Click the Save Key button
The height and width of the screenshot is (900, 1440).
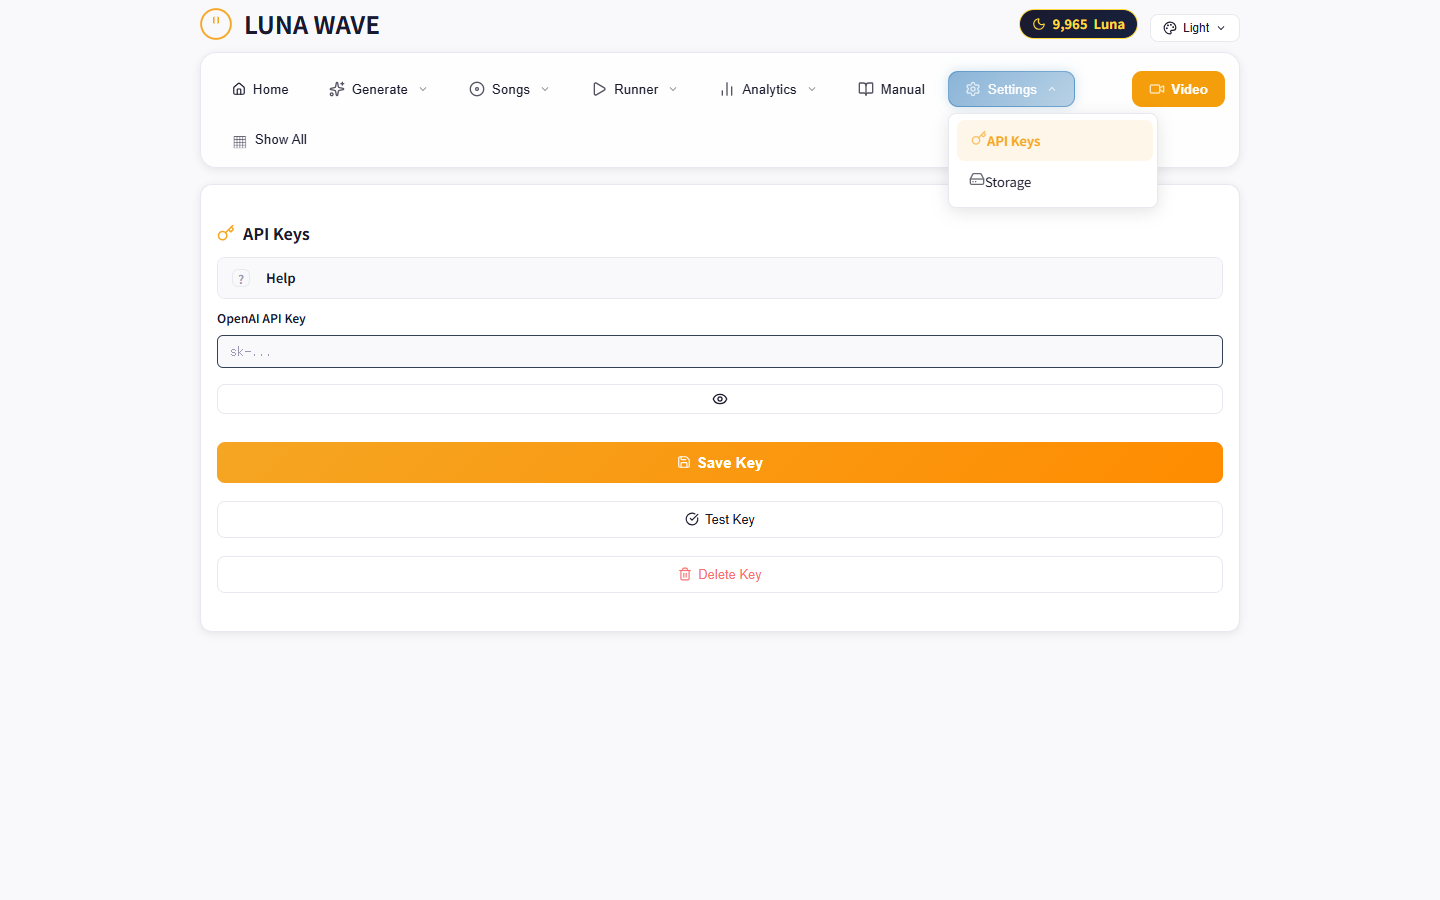pyautogui.click(x=720, y=462)
